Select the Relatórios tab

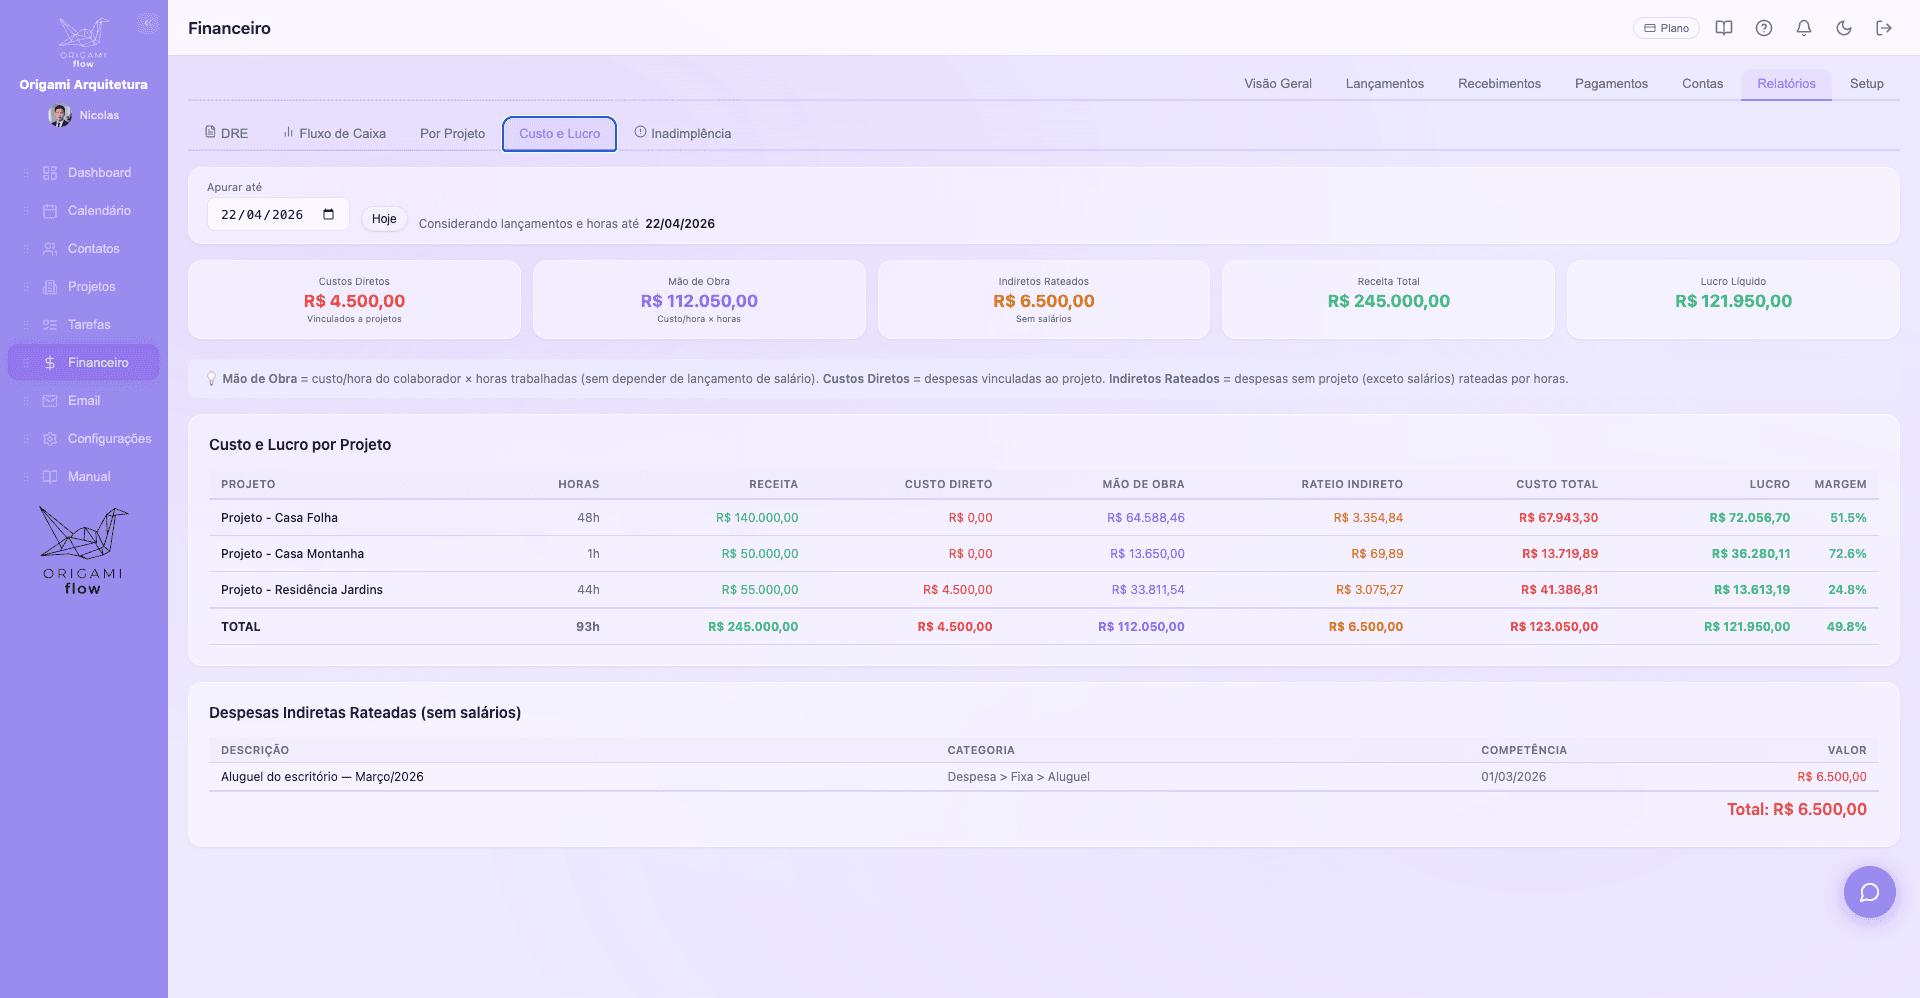1786,84
